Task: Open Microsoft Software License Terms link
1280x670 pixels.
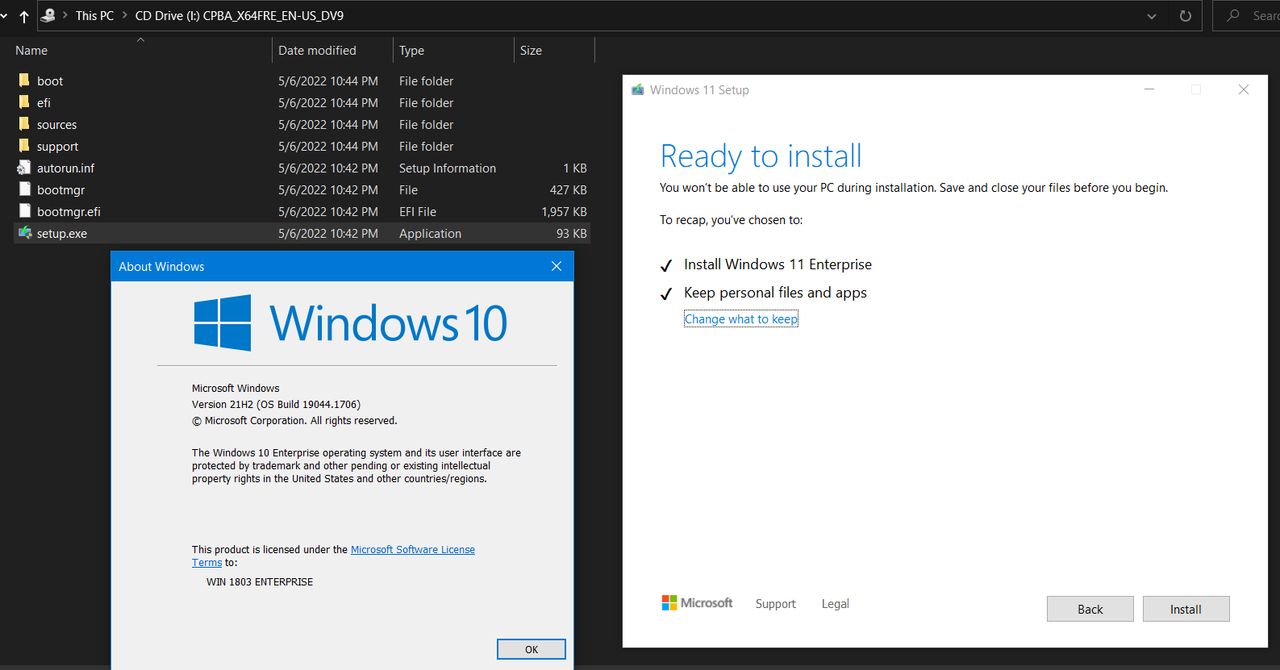Action: [x=413, y=550]
